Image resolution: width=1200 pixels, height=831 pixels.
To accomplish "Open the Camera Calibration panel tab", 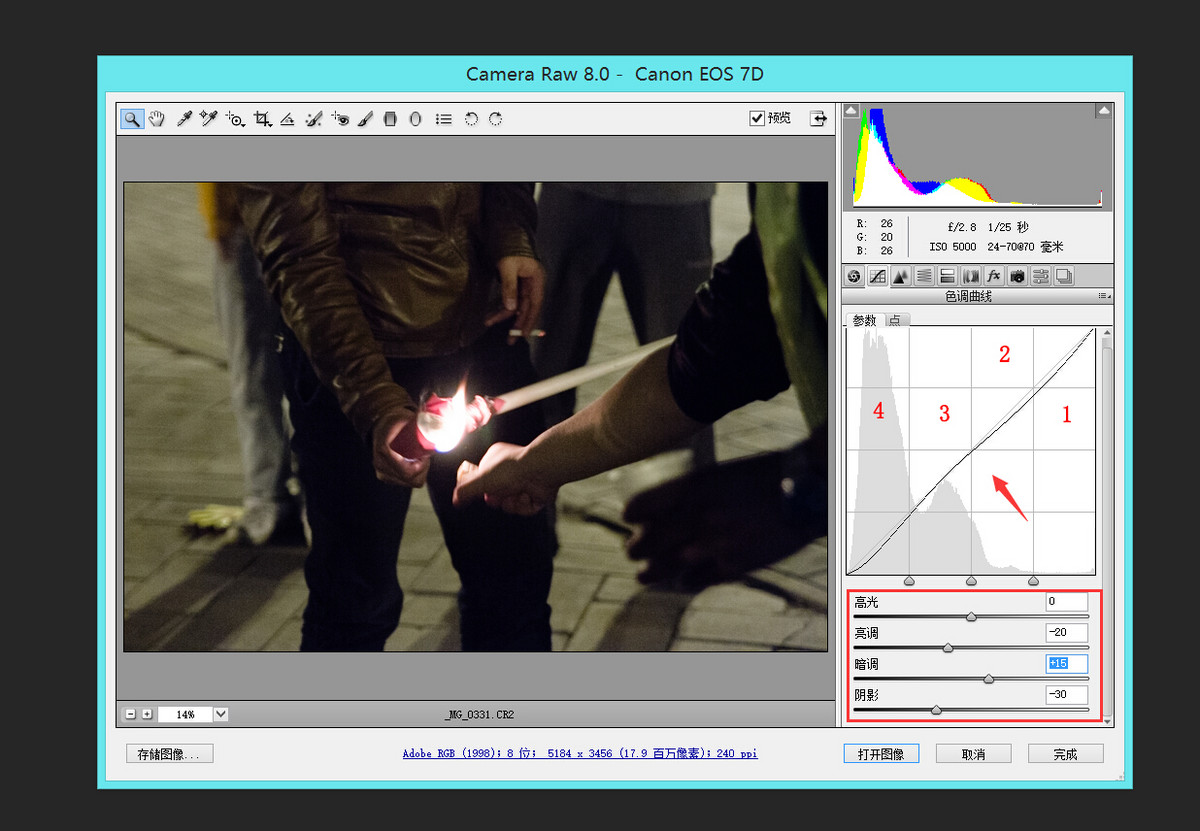I will 1017,276.
